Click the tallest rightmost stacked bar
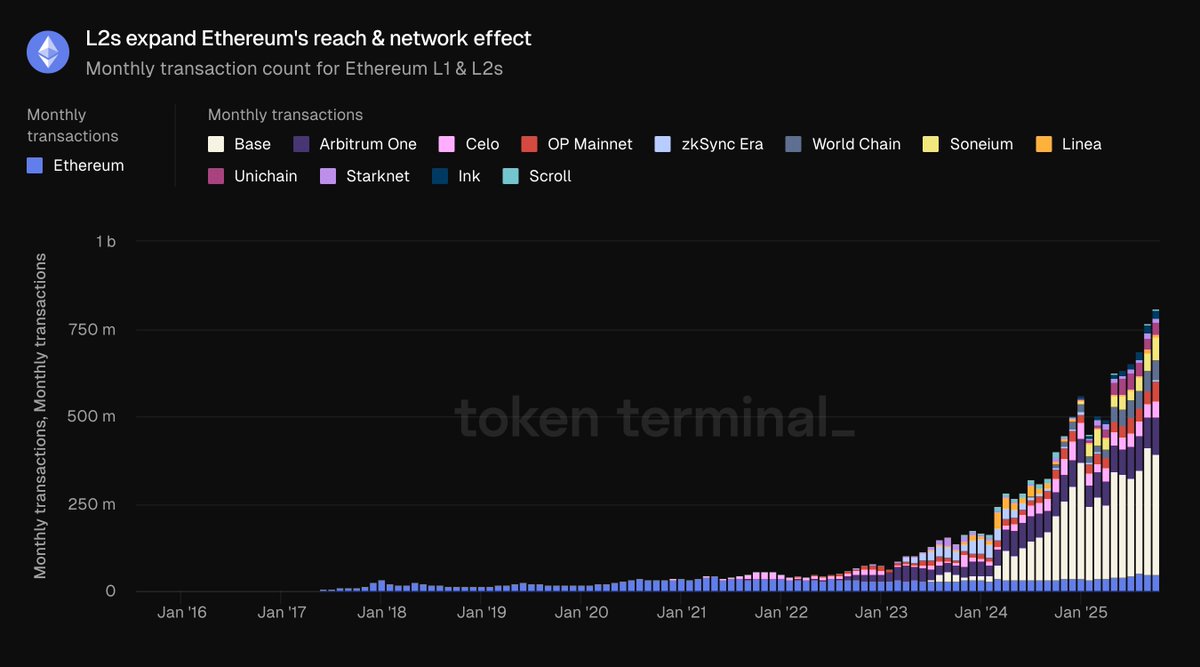The height and width of the screenshot is (667, 1200). [x=1155, y=450]
